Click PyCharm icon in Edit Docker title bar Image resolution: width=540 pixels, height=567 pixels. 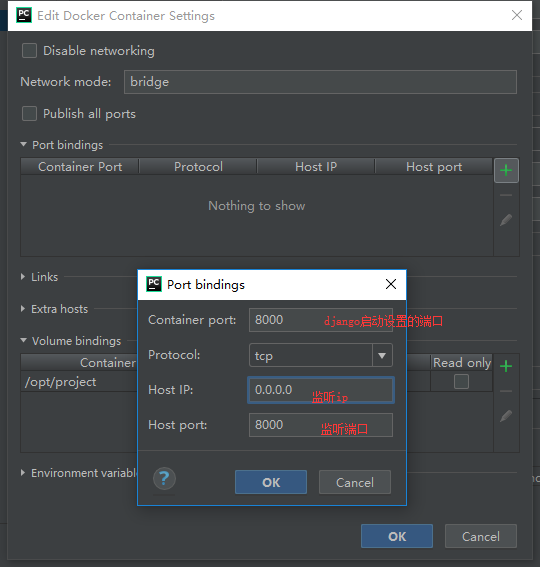click(24, 15)
